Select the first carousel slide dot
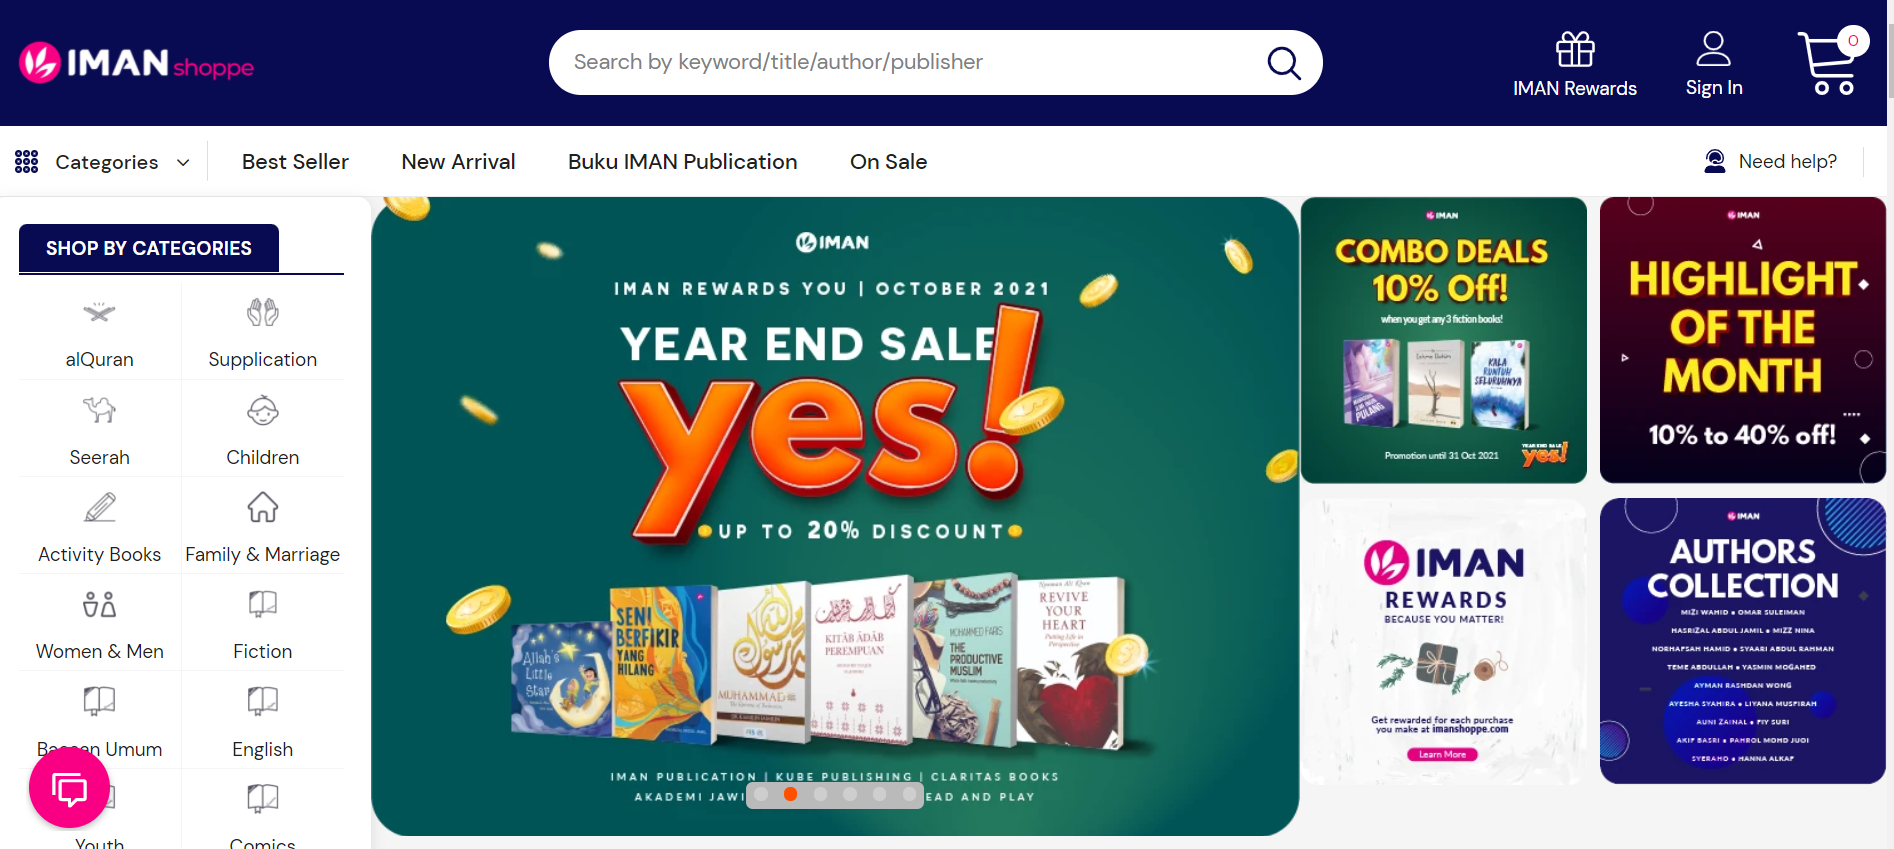 pyautogui.click(x=761, y=794)
